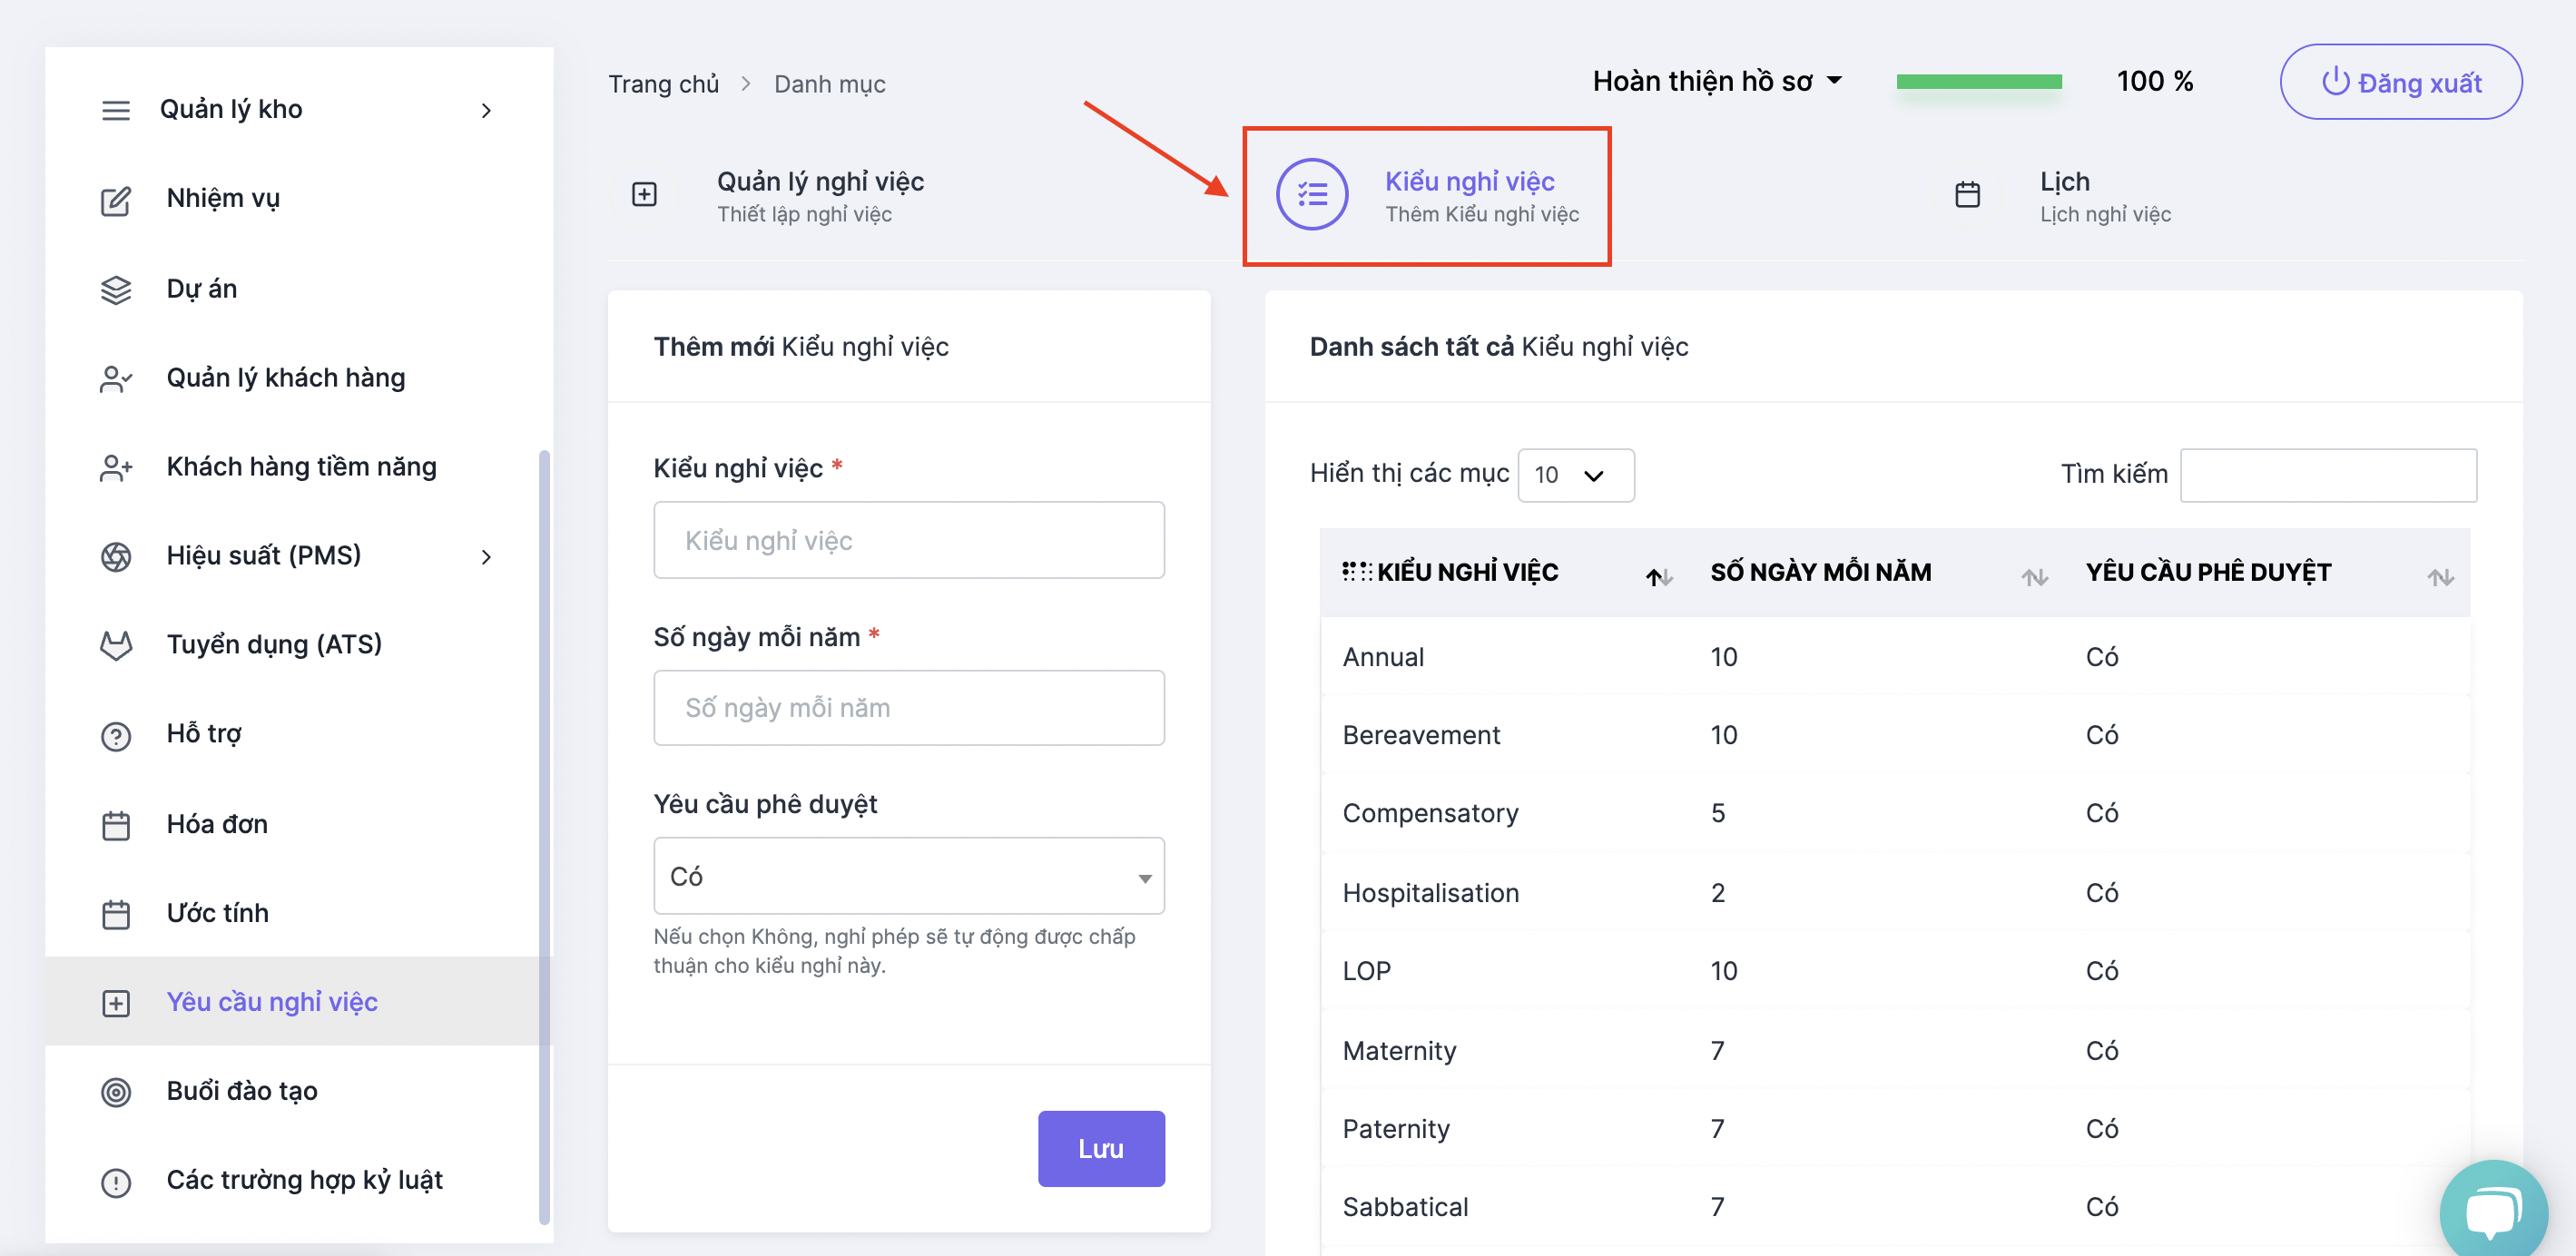
Task: Open the Hoàn thiện hồ sơ dropdown
Action: click(x=1717, y=81)
